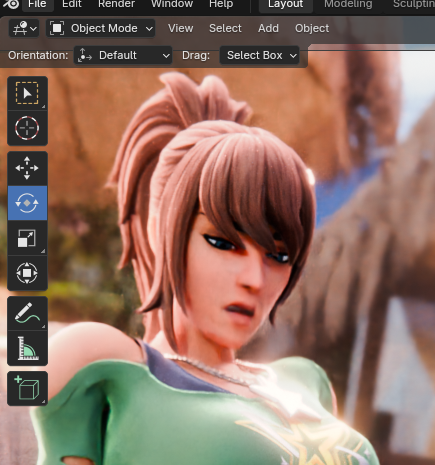435x465 pixels.
Task: Select the Add Cube tool
Action: pos(27,388)
